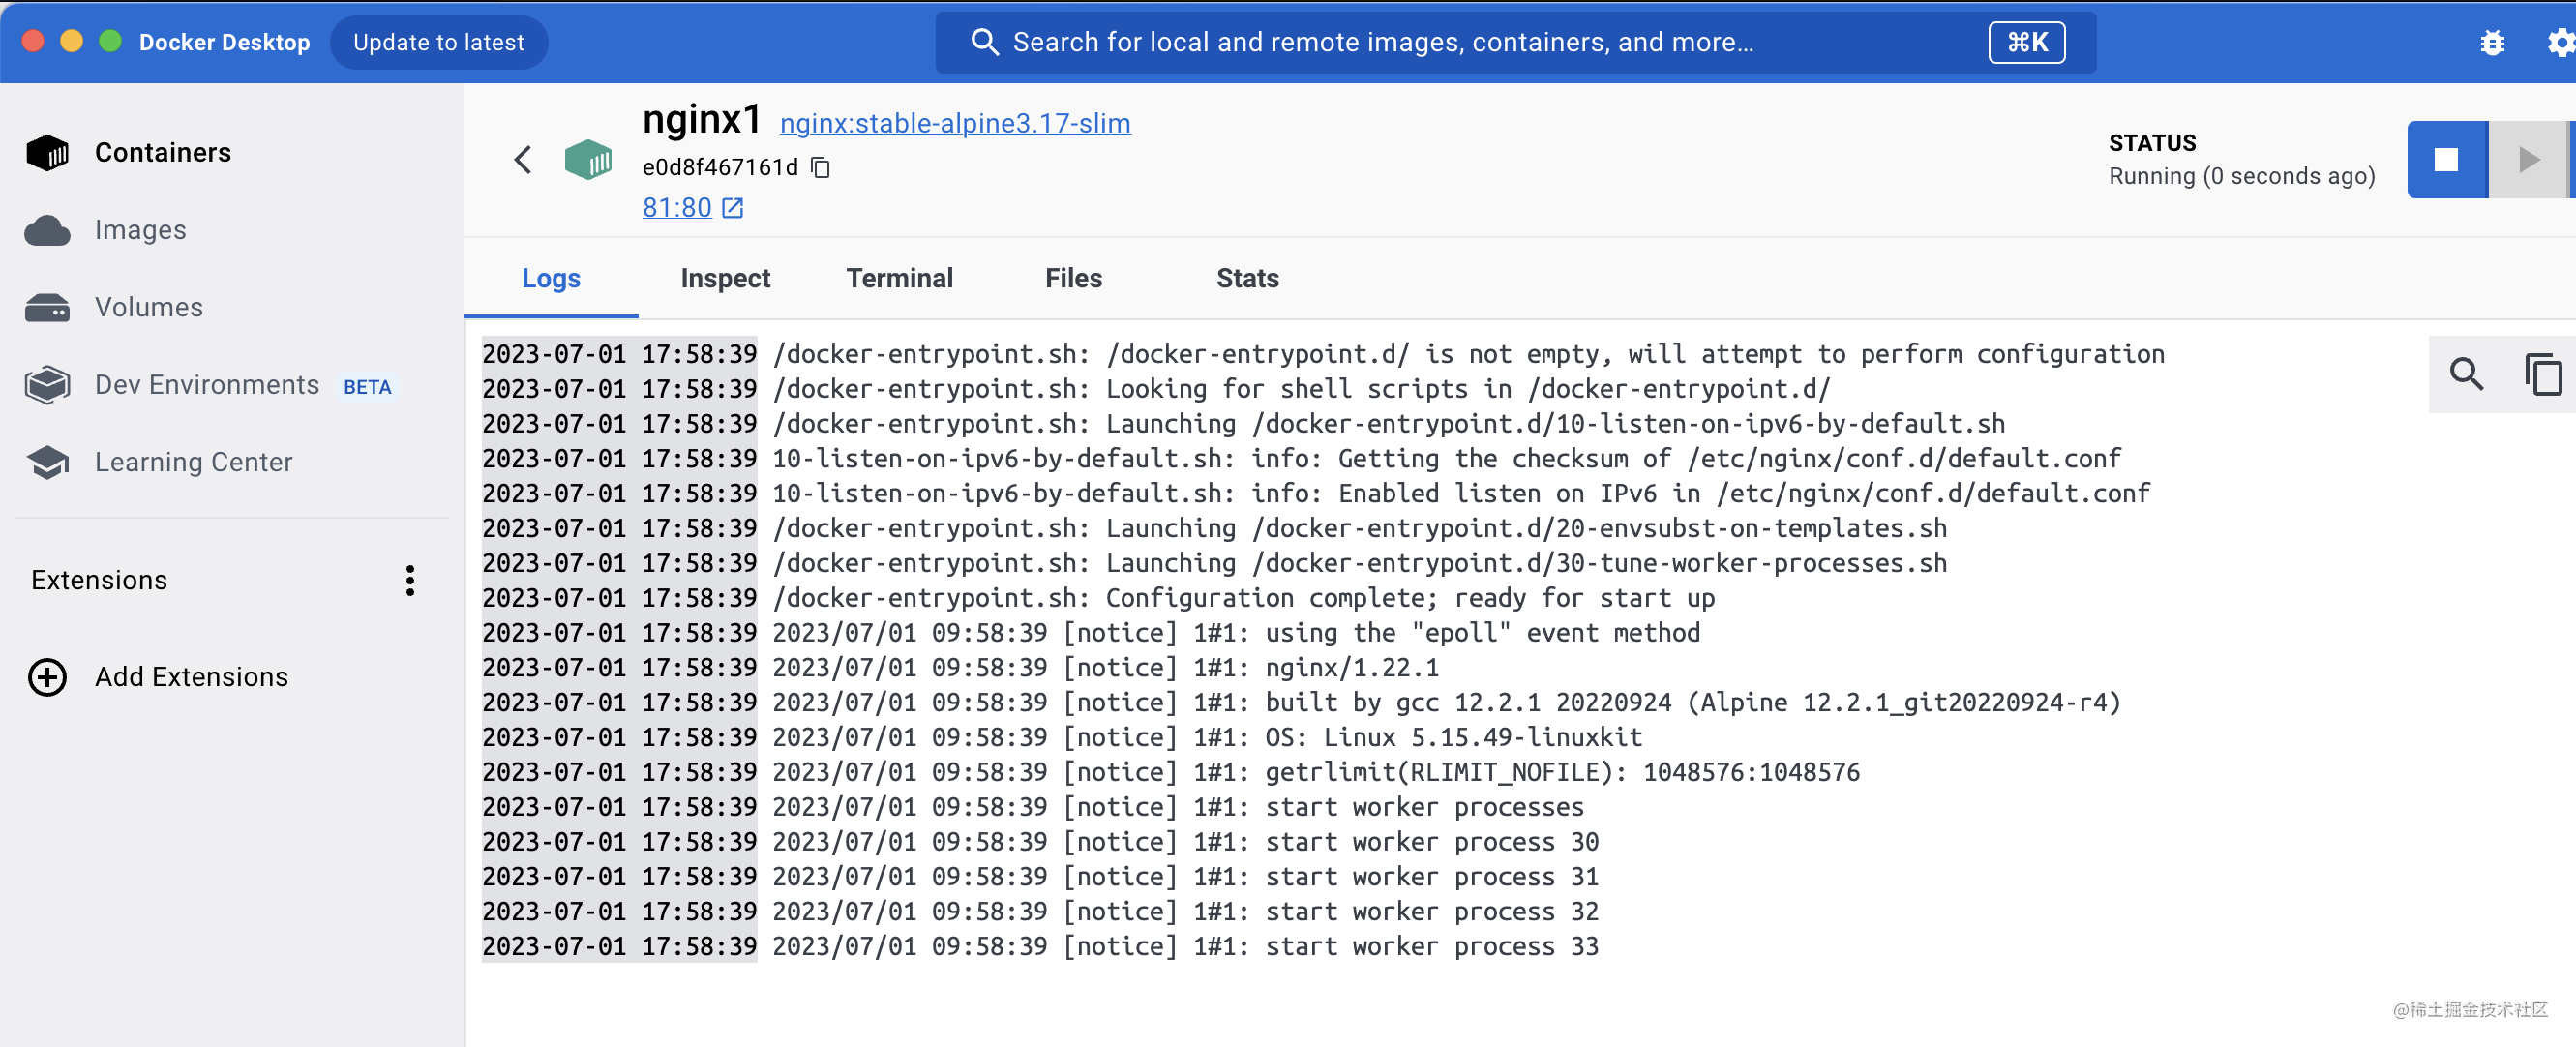Open the search logs magnifier icon
This screenshot has width=2576, height=1047.
[2466, 375]
